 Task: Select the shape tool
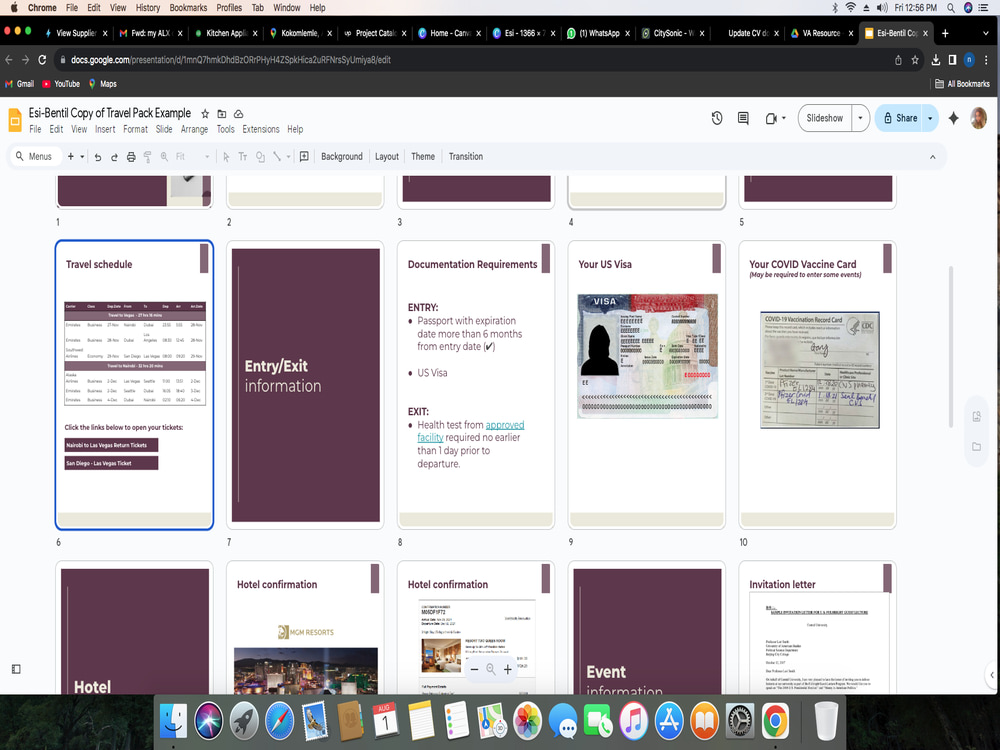260,157
